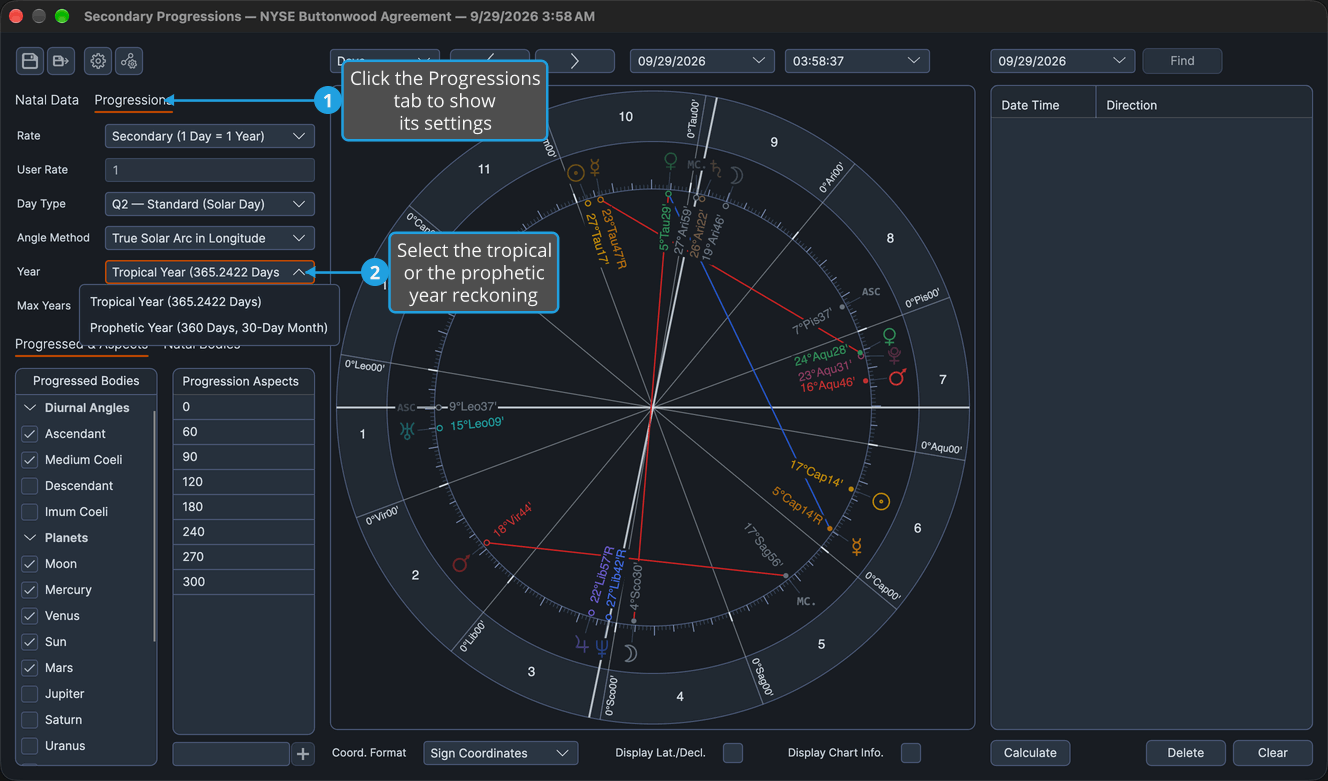The image size is (1328, 781).
Task: Toggle the Display Lat./Decl. checkbox
Action: [x=733, y=753]
